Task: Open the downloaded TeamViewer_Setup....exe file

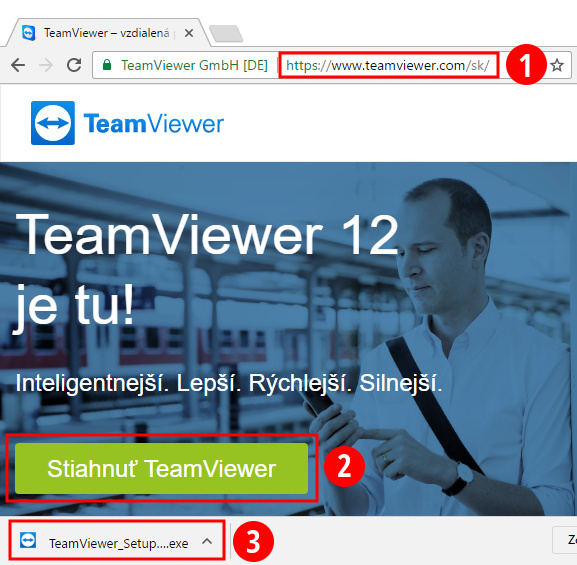Action: tap(118, 543)
